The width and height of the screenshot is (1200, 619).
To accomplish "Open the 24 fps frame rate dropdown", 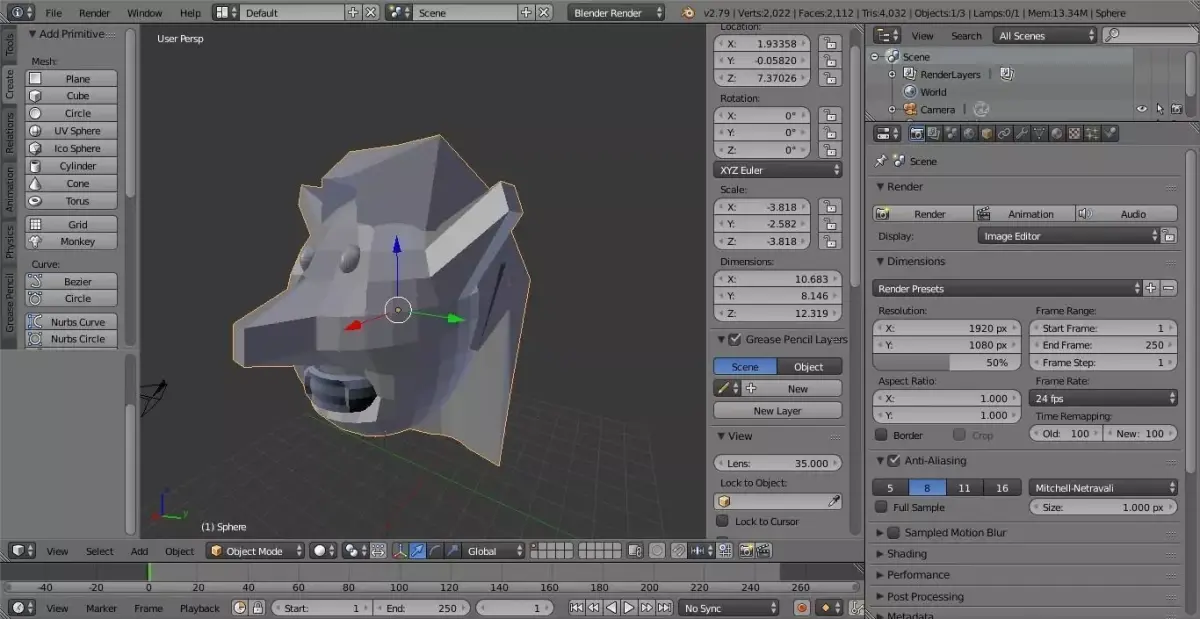I will pos(1104,398).
